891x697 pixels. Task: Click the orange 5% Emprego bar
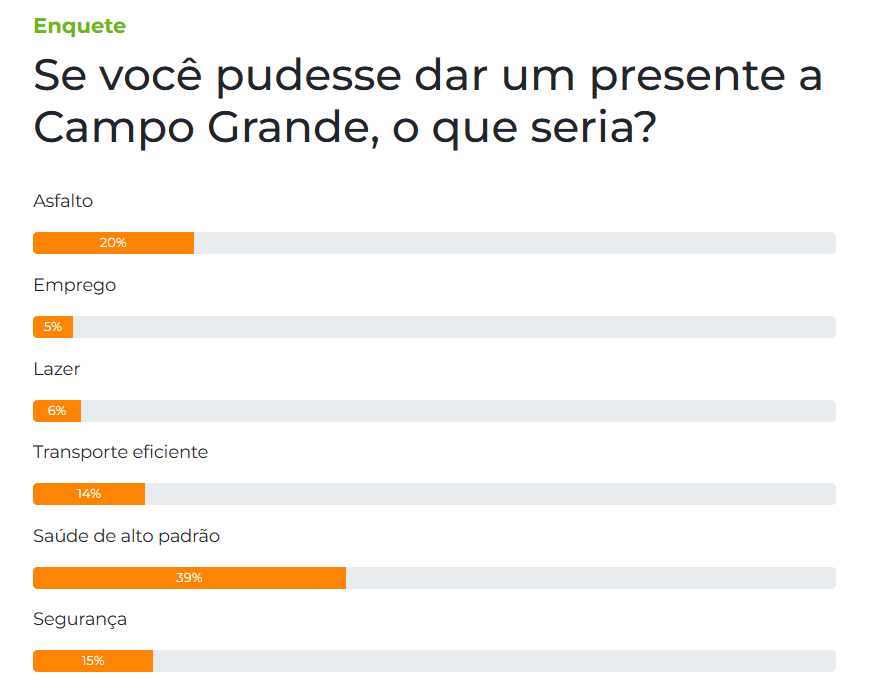click(x=53, y=327)
